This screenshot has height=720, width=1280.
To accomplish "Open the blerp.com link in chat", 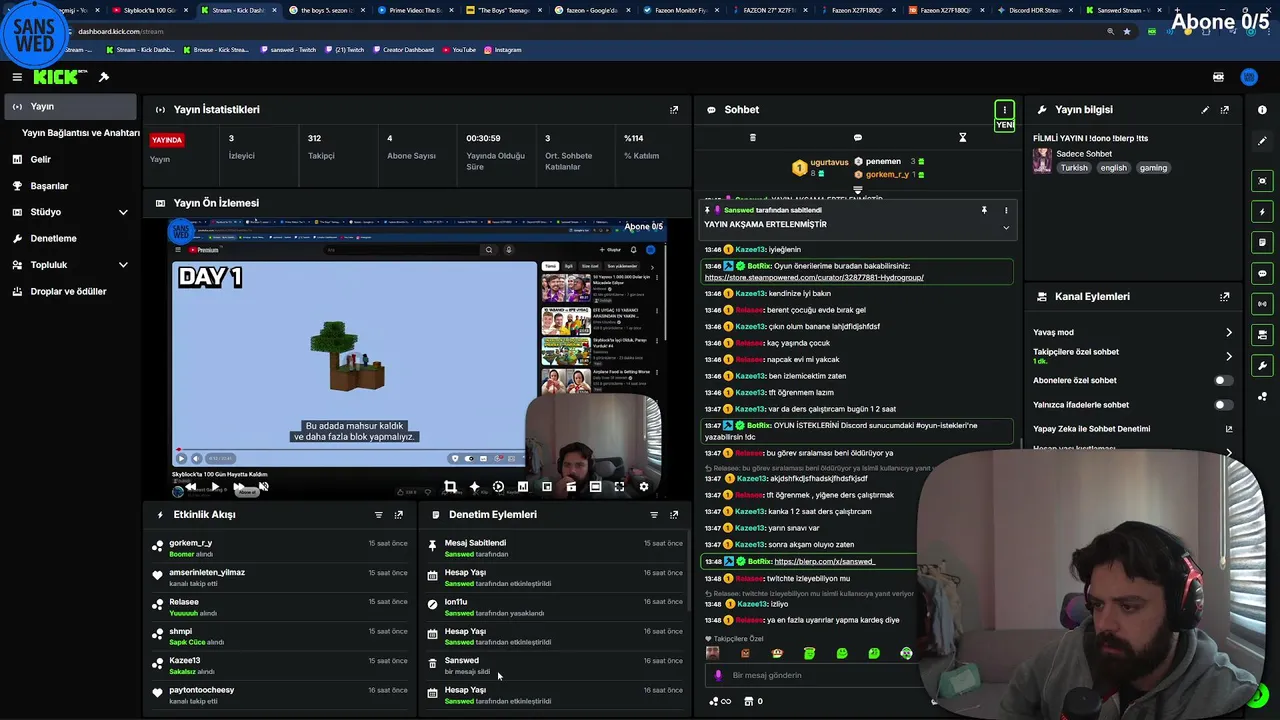I will point(824,562).
